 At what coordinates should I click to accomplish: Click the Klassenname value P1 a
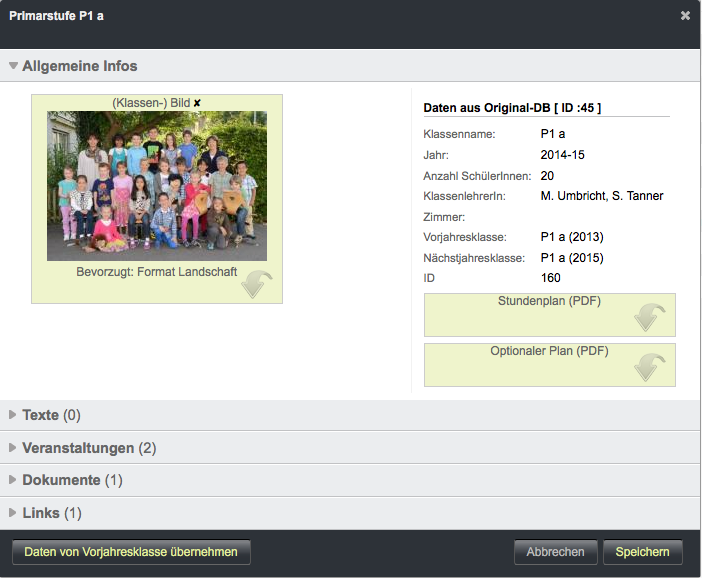553,134
